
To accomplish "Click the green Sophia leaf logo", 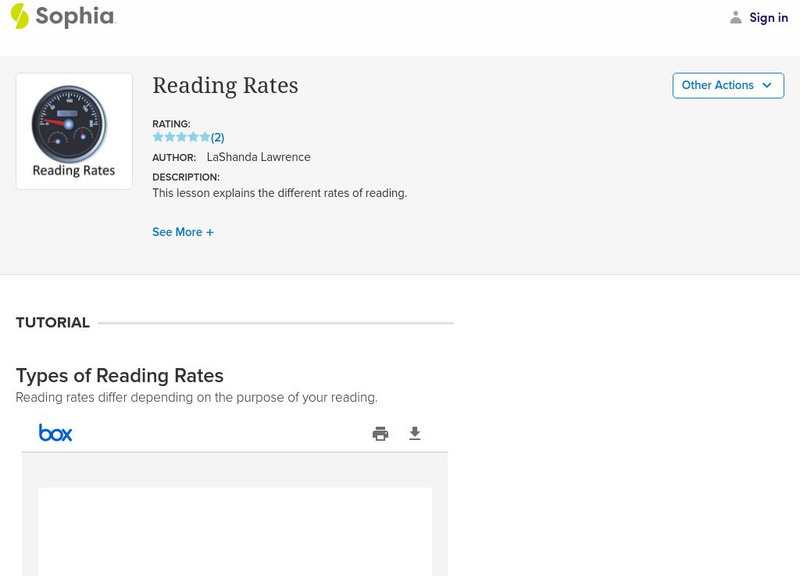I will [x=20, y=16].
